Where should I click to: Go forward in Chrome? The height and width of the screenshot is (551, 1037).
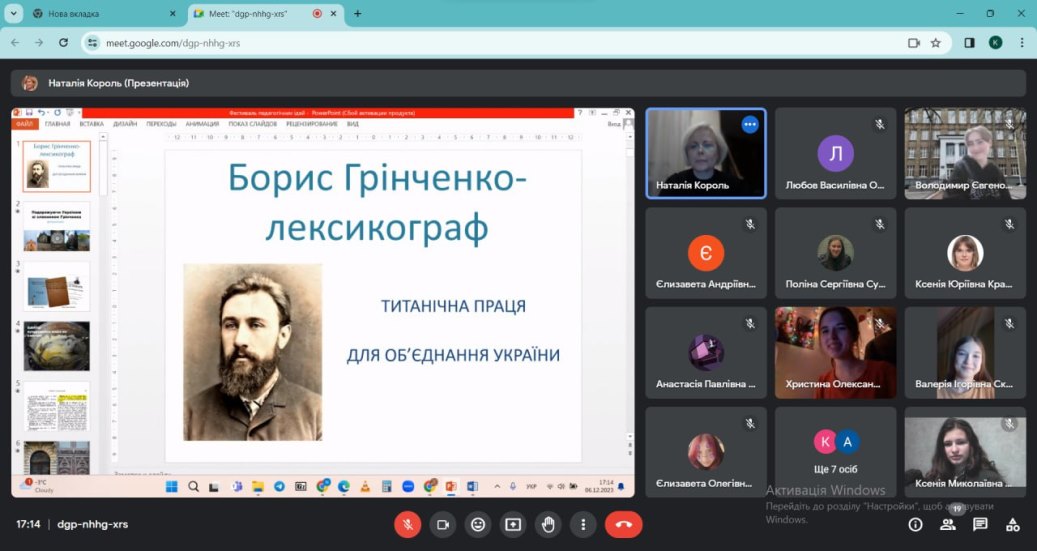point(39,43)
